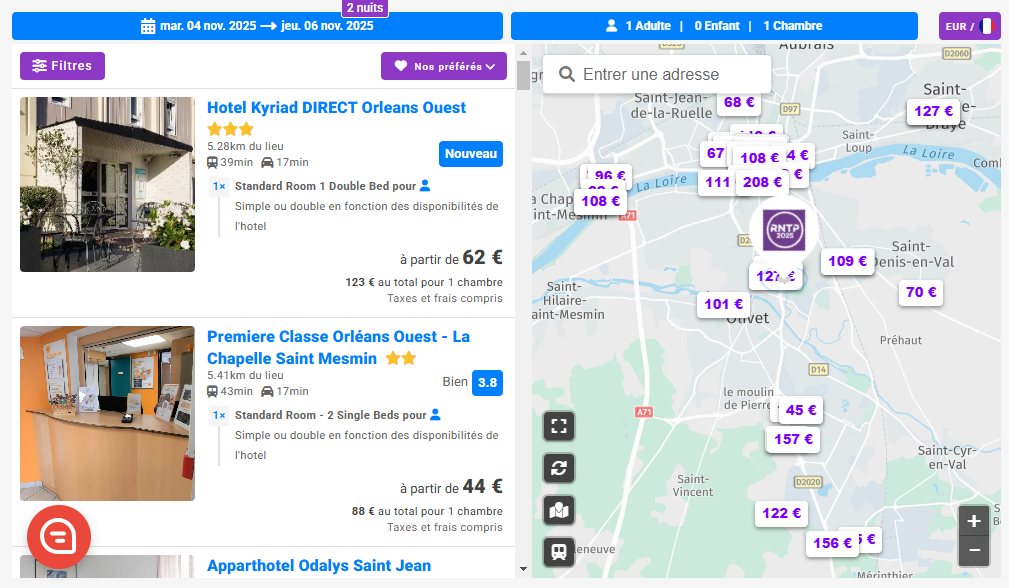Click the map layers view icon
The image size is (1009, 588).
(x=559, y=510)
